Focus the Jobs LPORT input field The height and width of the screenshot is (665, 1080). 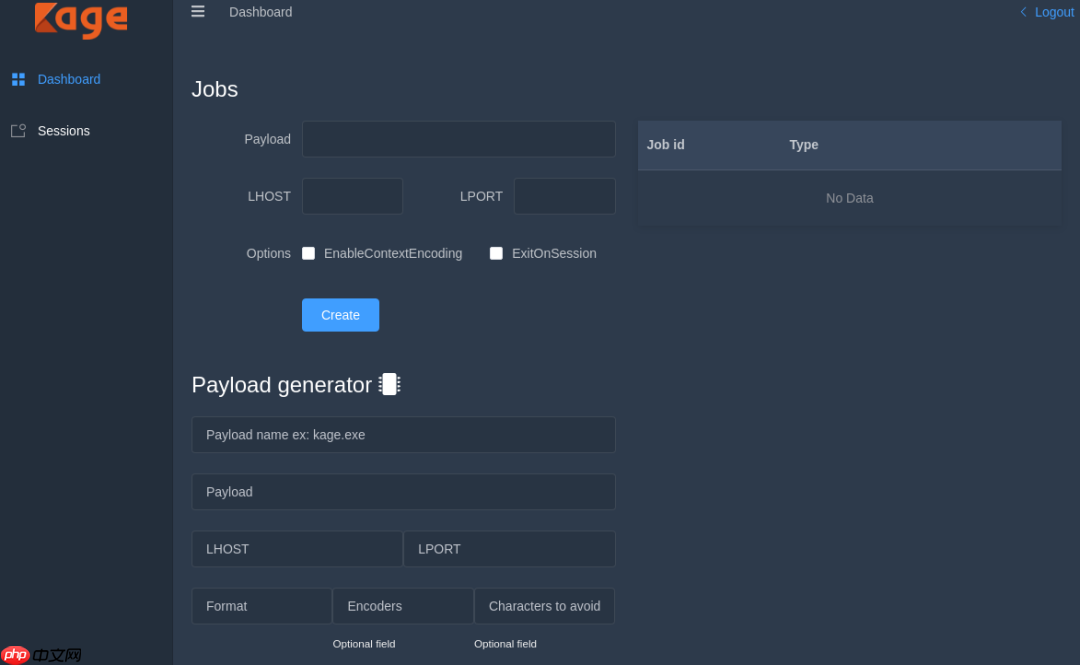point(565,196)
